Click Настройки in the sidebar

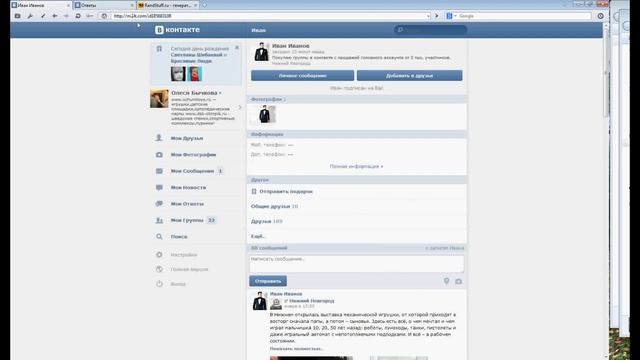pyautogui.click(x=184, y=255)
